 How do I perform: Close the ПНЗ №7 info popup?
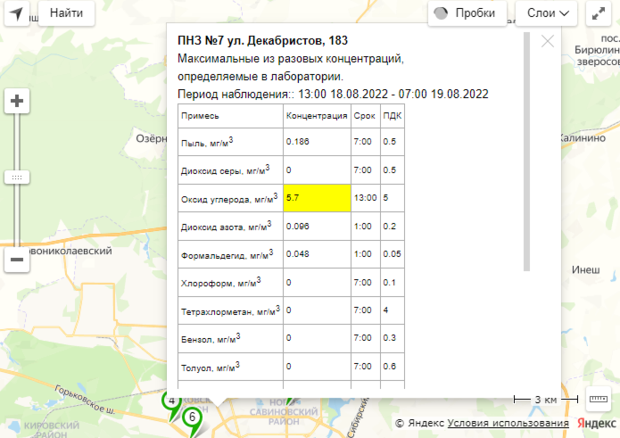547,41
